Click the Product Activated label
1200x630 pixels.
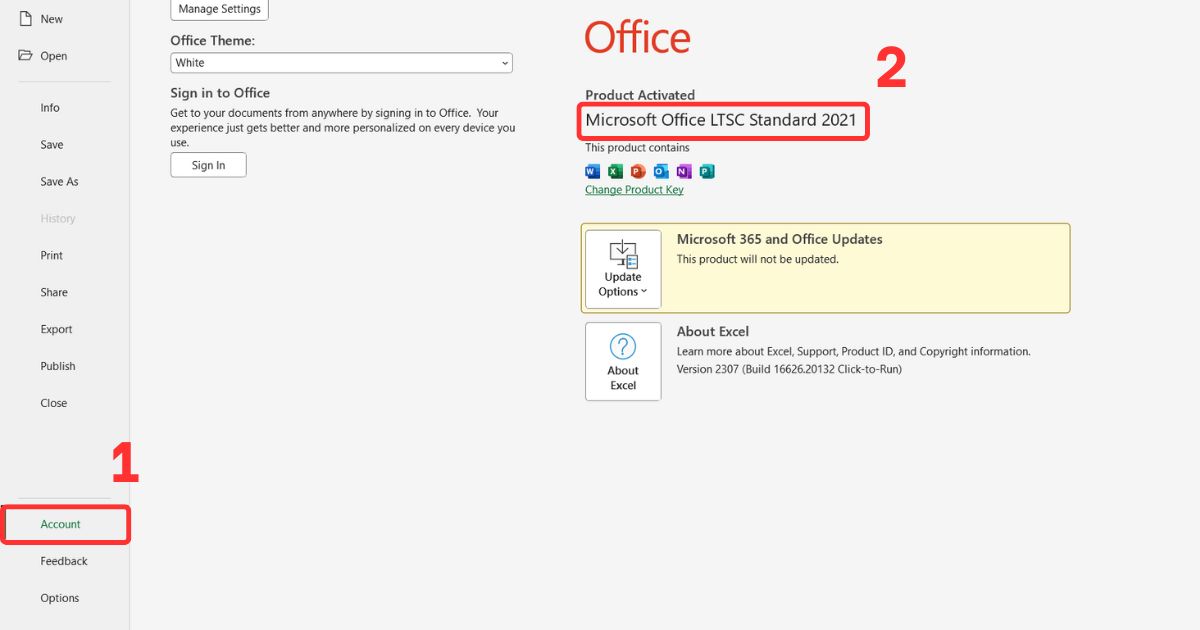coord(640,95)
